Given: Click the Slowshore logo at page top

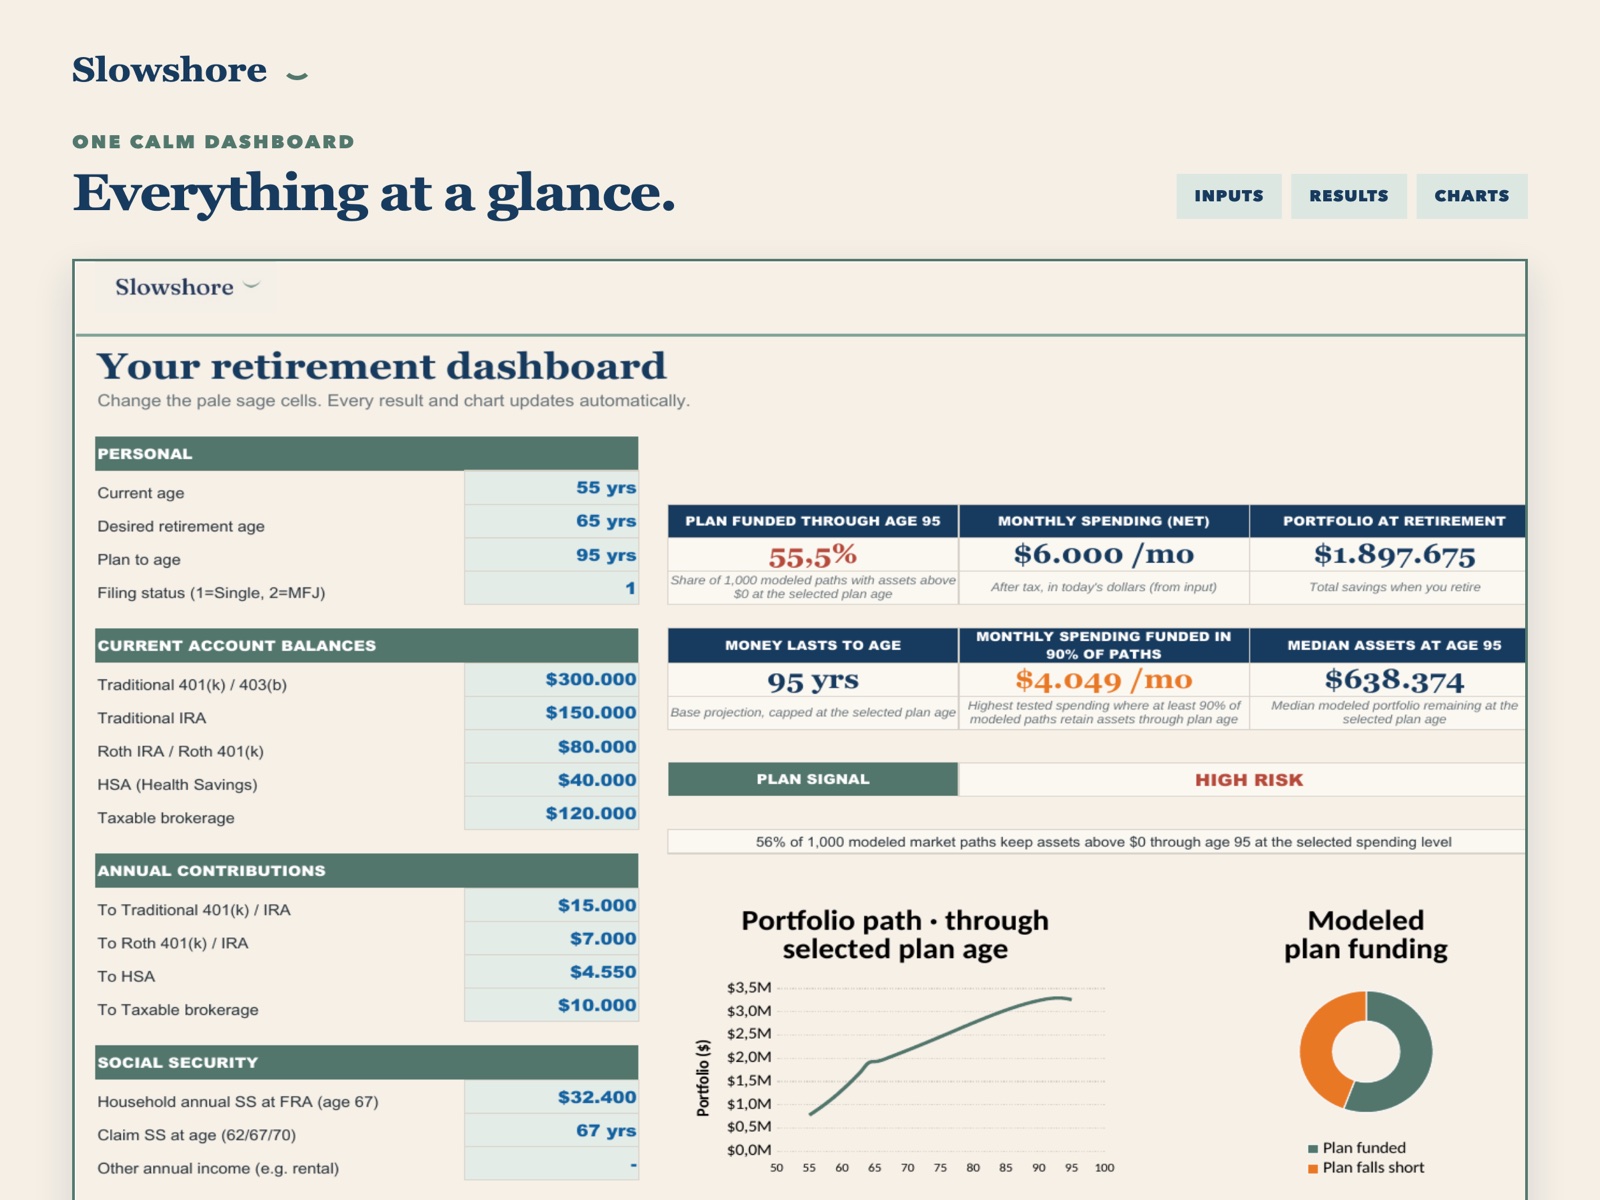Looking at the screenshot, I should pos(170,70).
